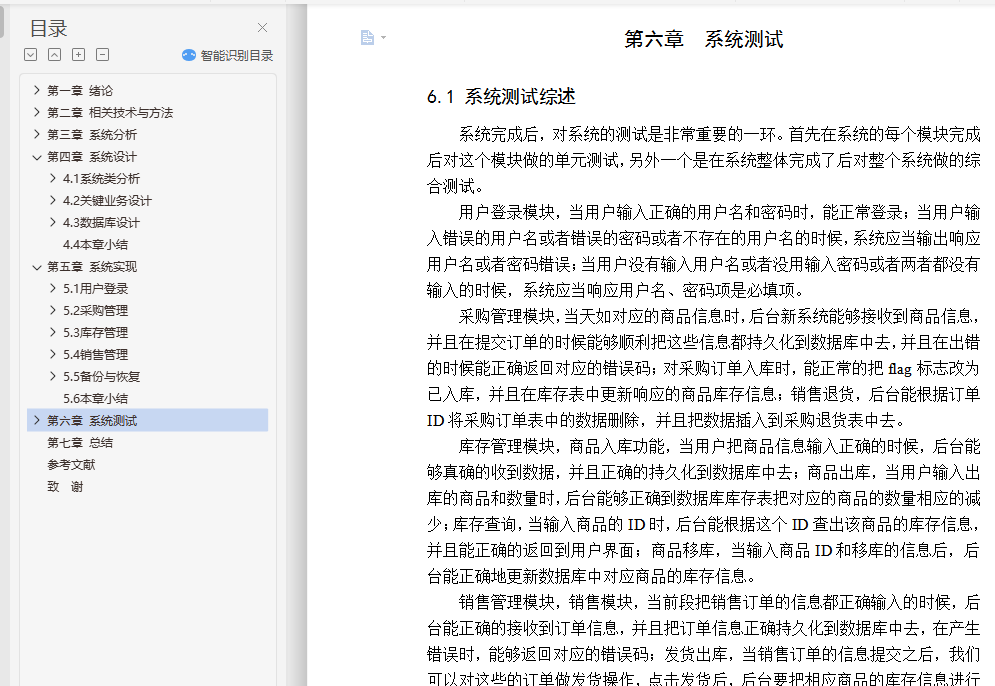Select 4.3数据库设计 outline item
Viewport: 995px width, 686px height.
pos(101,223)
